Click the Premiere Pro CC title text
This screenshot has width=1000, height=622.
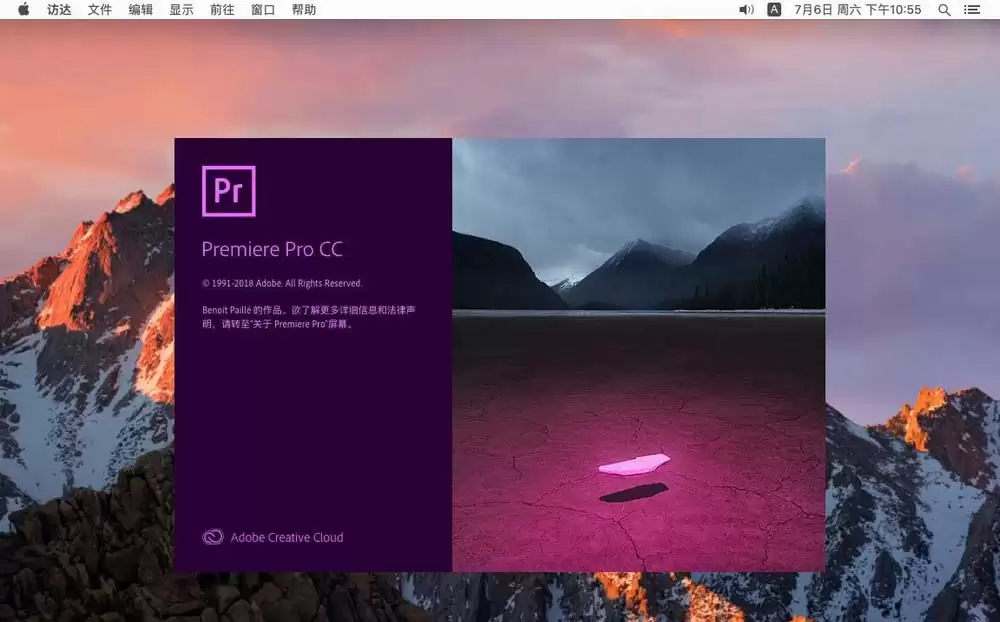pos(272,249)
